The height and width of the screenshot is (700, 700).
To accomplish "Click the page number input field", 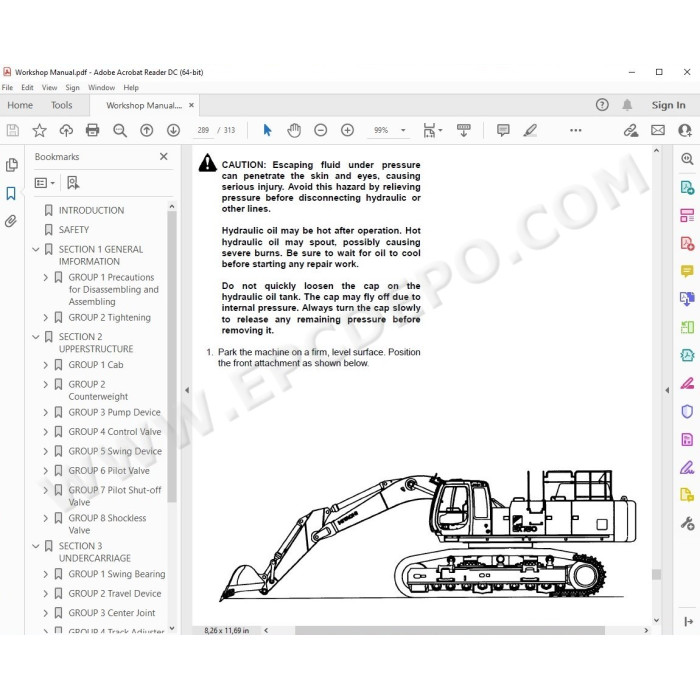I will tap(203, 130).
